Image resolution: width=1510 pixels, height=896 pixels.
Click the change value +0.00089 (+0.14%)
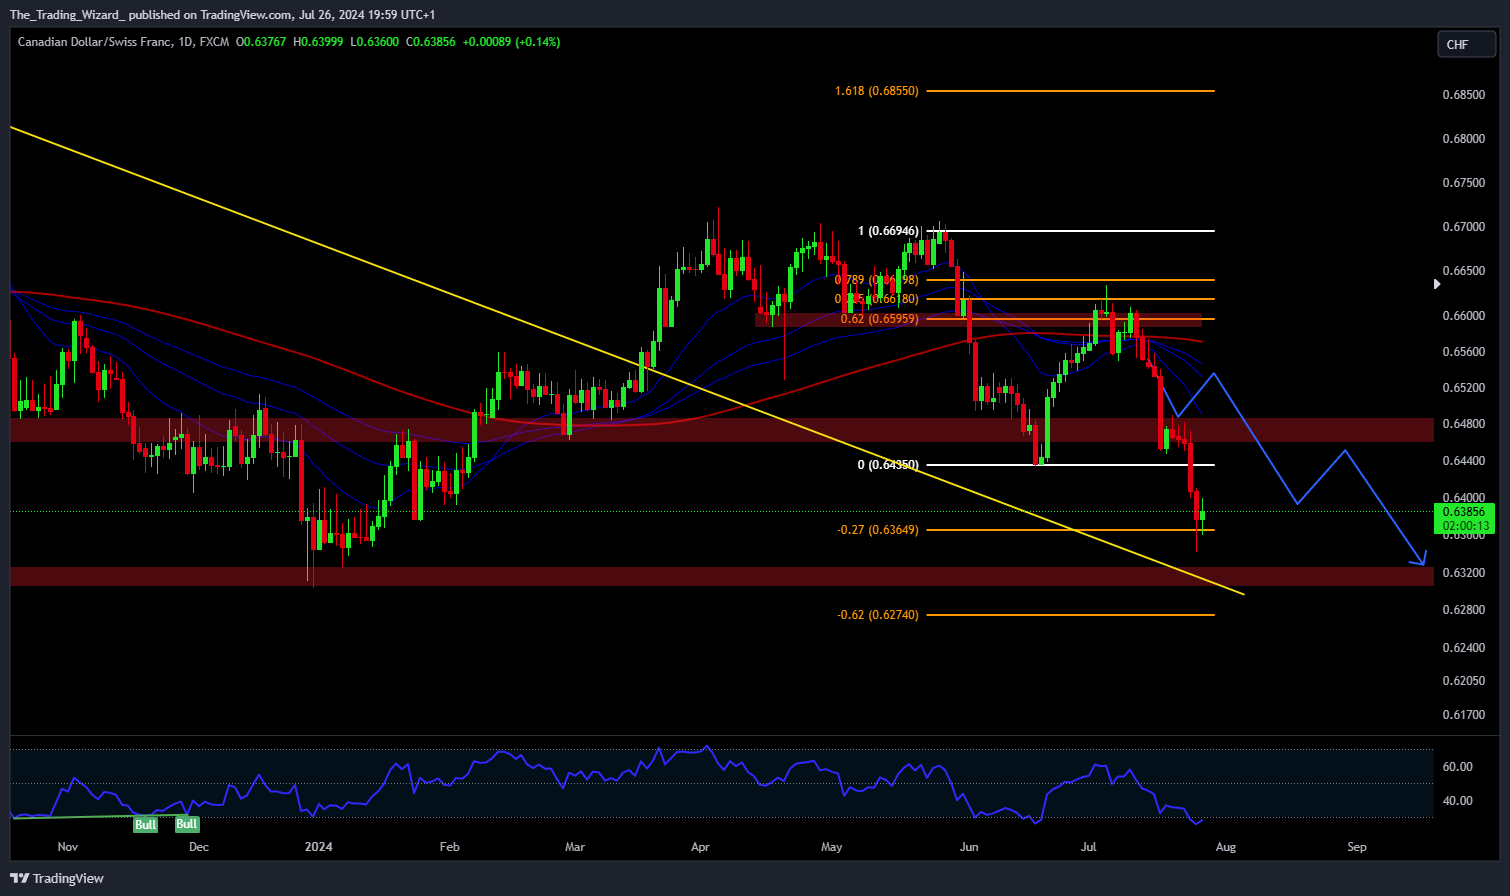(x=511, y=42)
